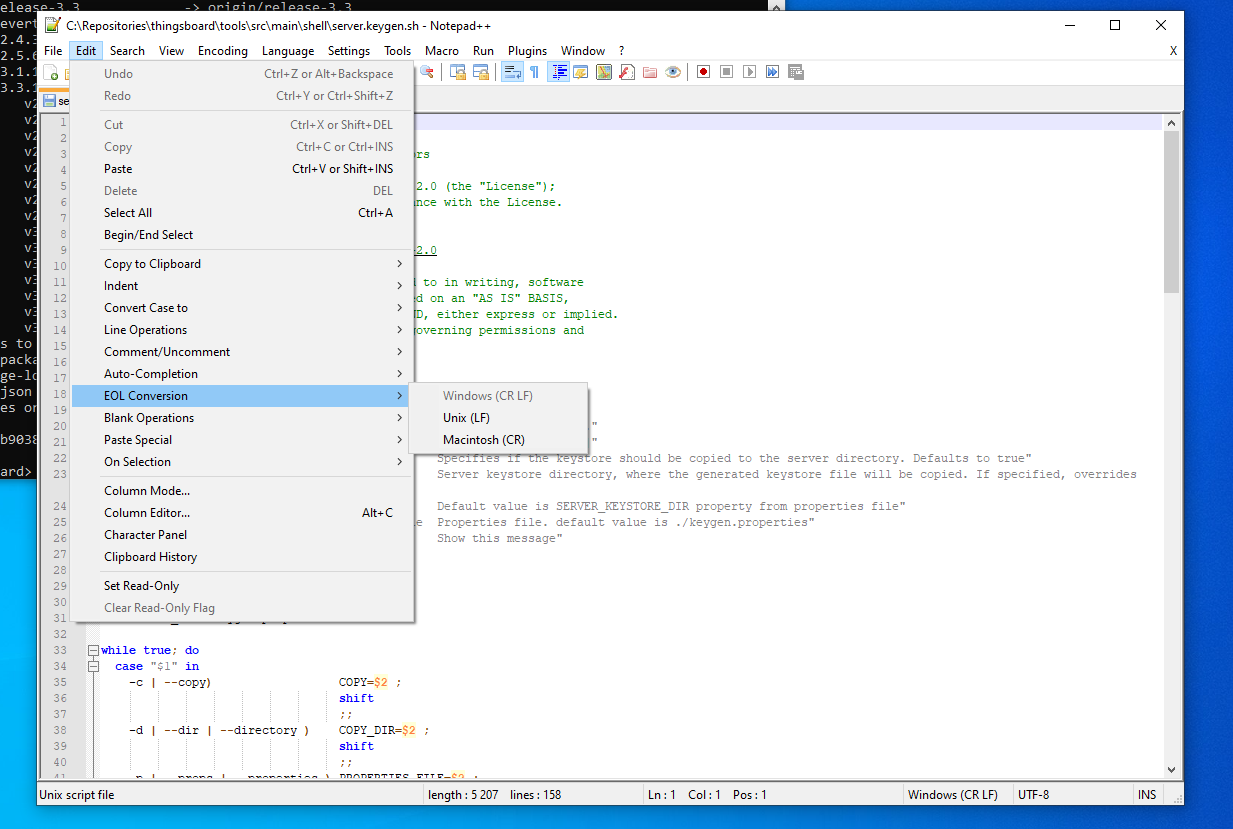Viewport: 1233px width, 829px height.
Task: Open the Window menu
Action: (x=583, y=51)
